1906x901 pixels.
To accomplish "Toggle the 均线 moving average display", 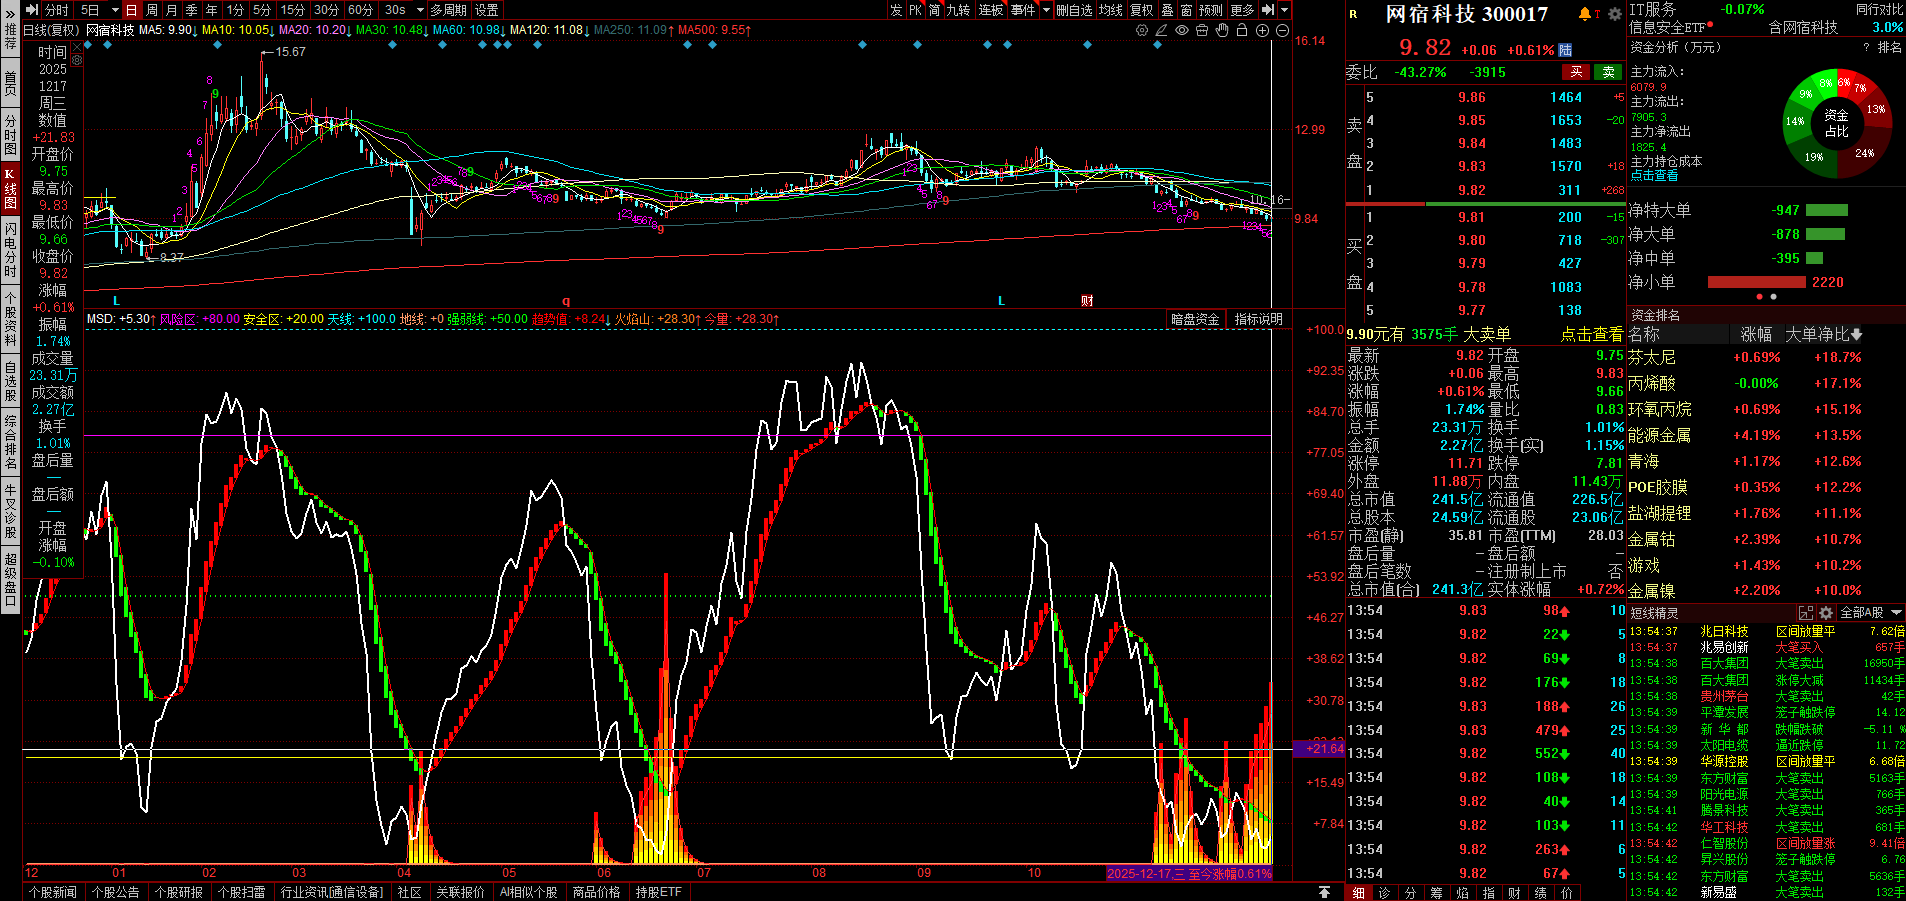I will point(1110,10).
